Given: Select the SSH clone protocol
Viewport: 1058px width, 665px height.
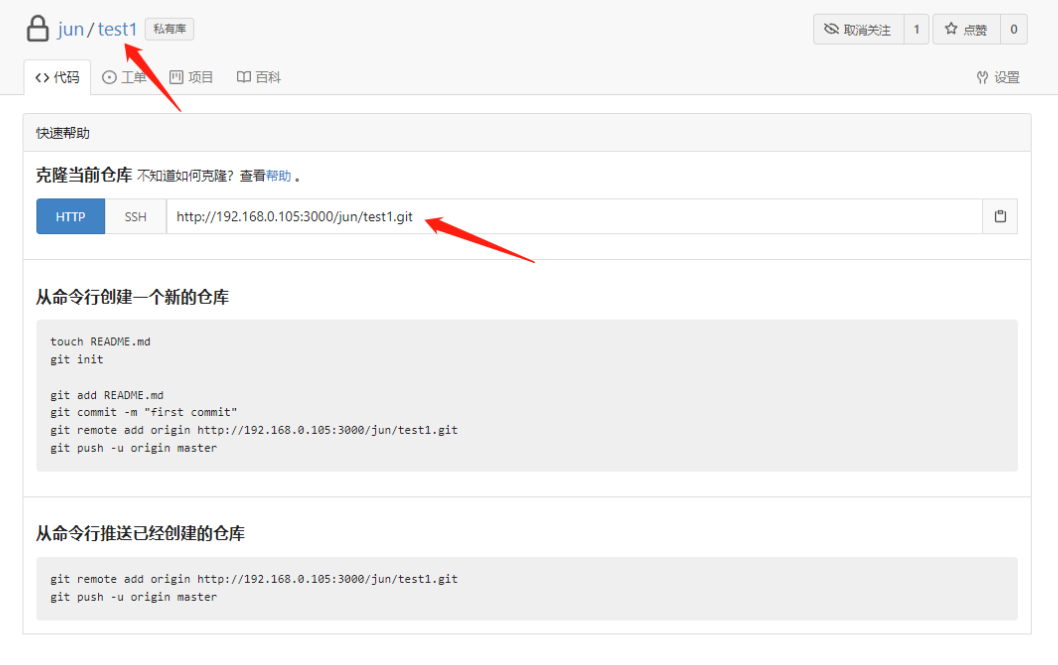Looking at the screenshot, I should point(136,216).
